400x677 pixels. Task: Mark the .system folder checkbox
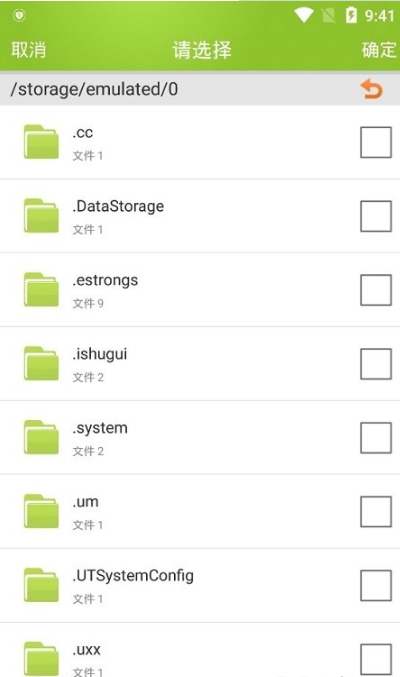coord(376,438)
